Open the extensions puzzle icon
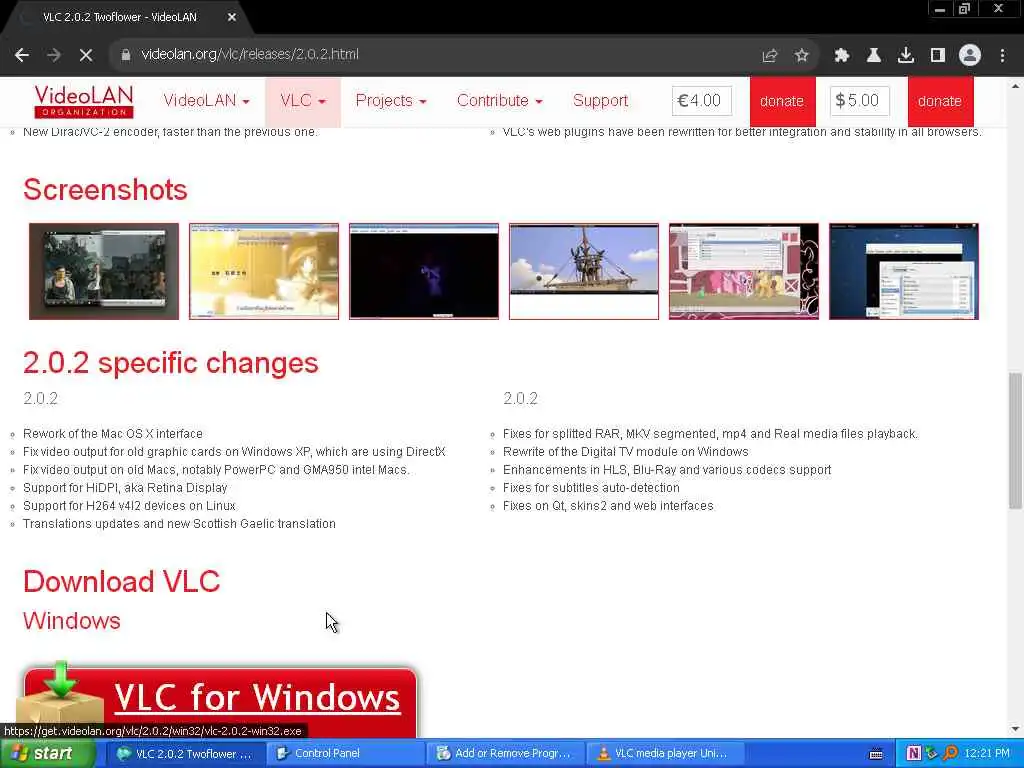Viewport: 1024px width, 768px height. 841,56
